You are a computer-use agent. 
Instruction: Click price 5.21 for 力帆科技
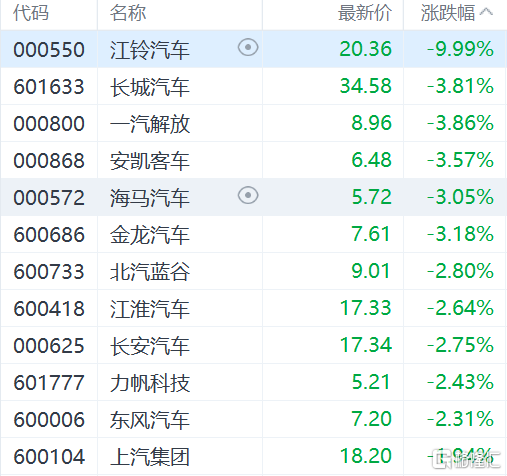[x=371, y=382]
